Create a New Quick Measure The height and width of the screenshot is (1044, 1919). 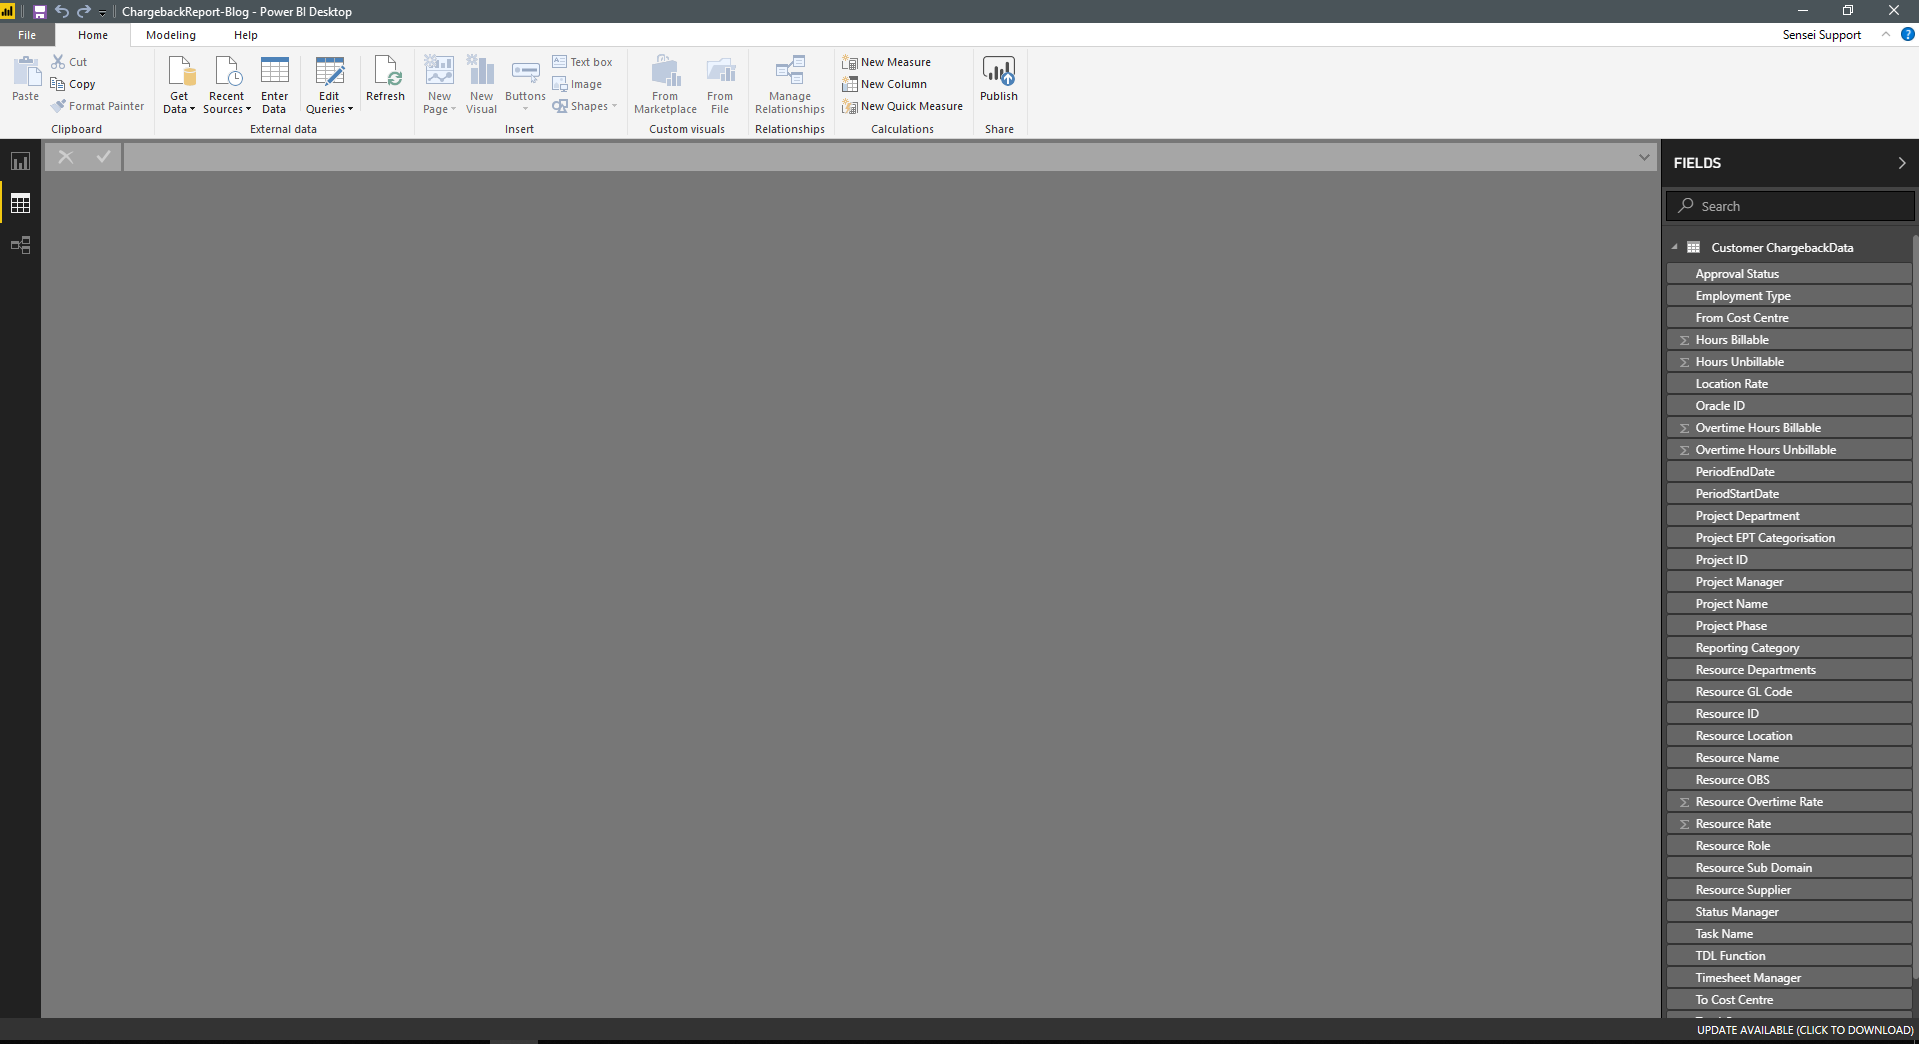(x=903, y=106)
